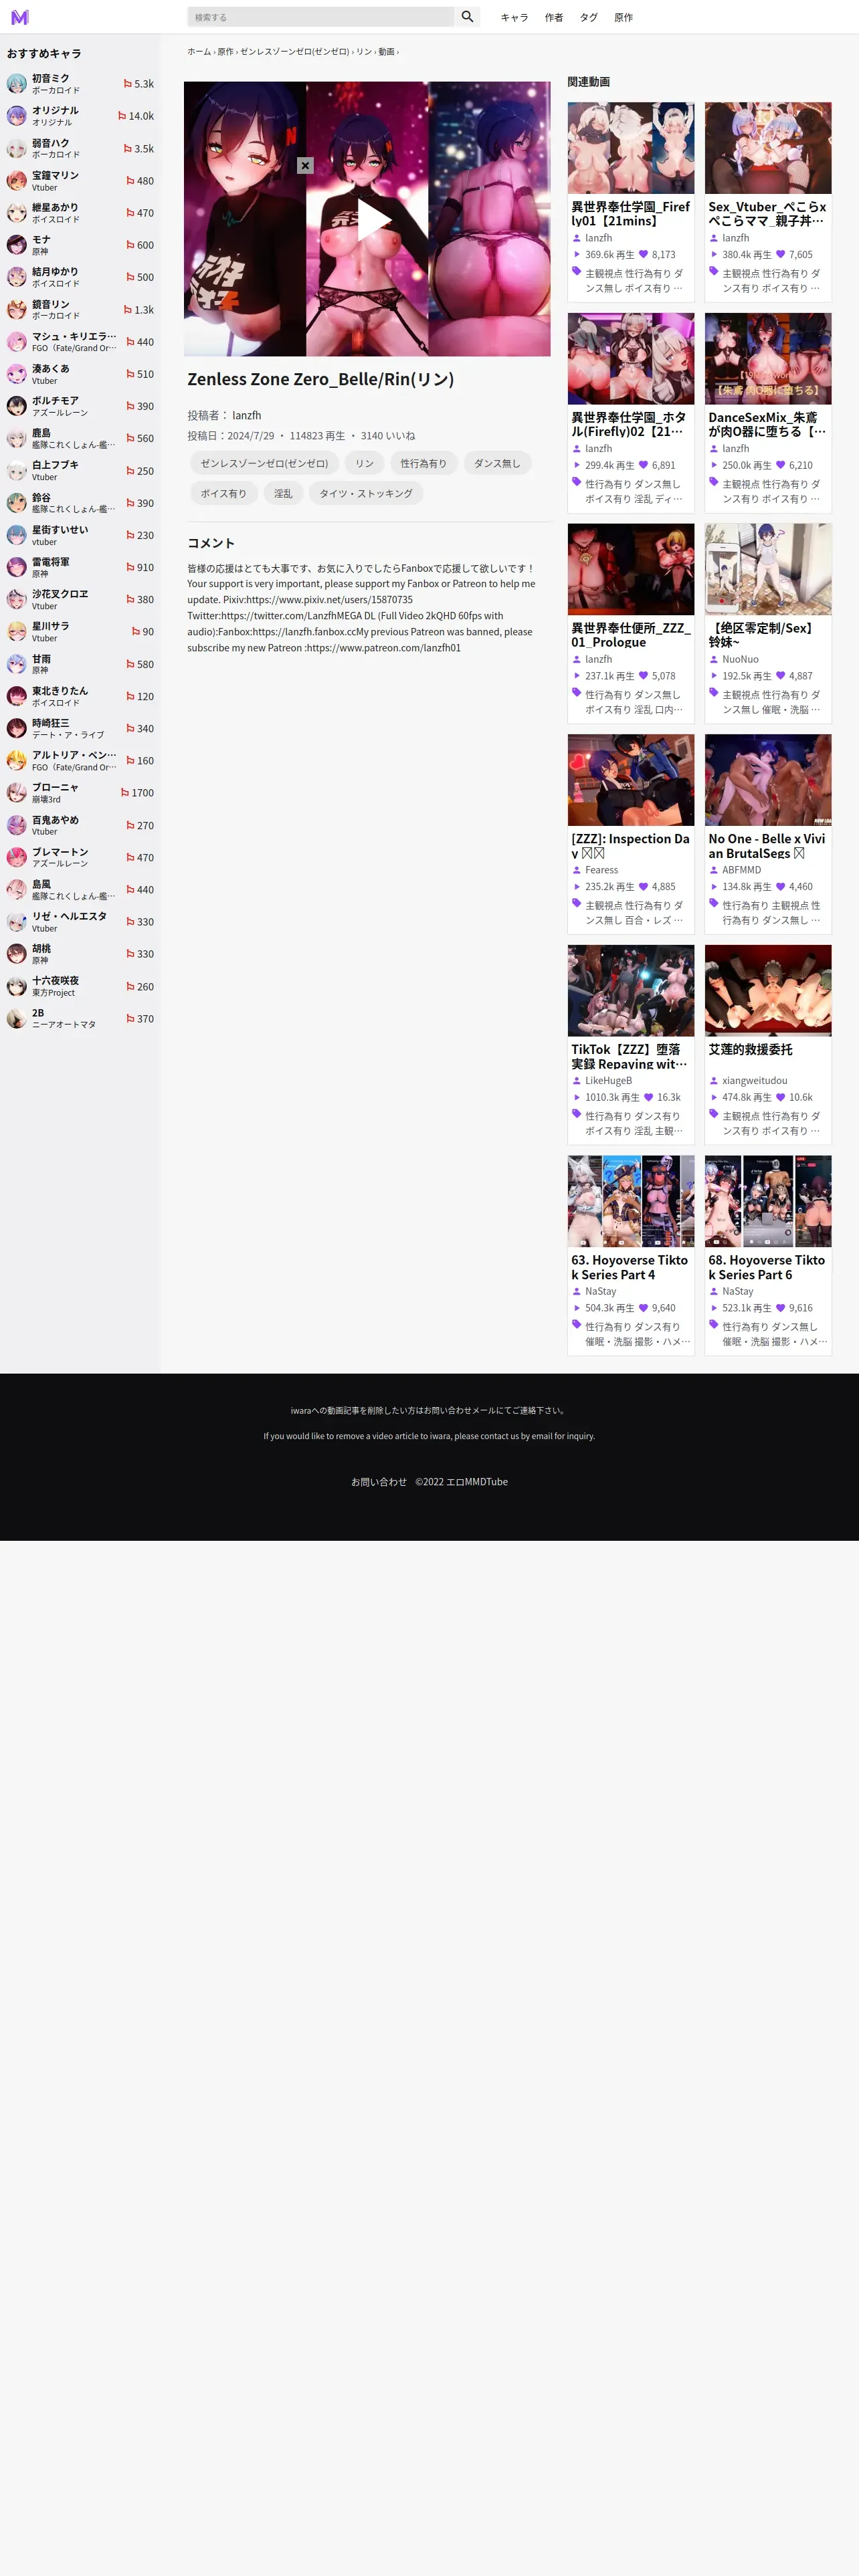The height and width of the screenshot is (2576, 859).
Task: Click 原作 in the breadcrumb trail
Action: click(x=226, y=51)
